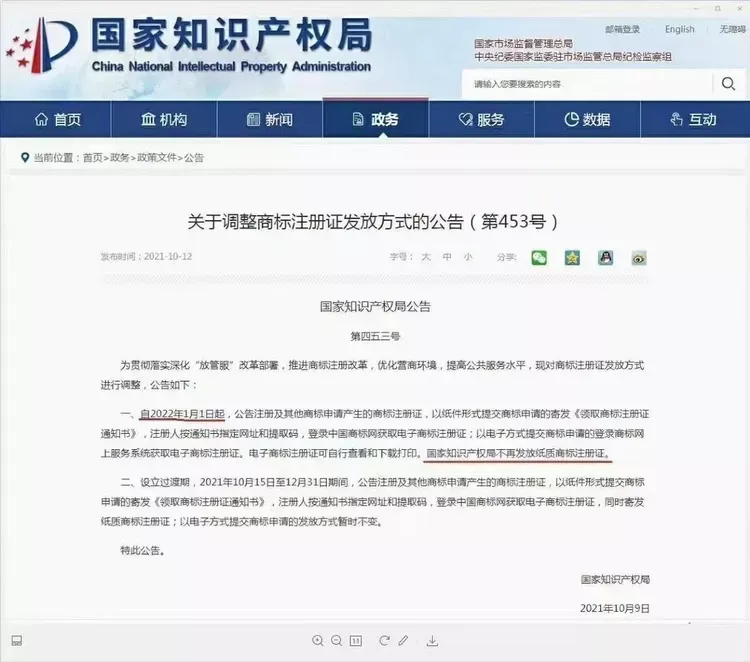Image resolution: width=750 pixels, height=662 pixels.
Task: Click the 1:1 actual size icon
Action: tap(356, 641)
